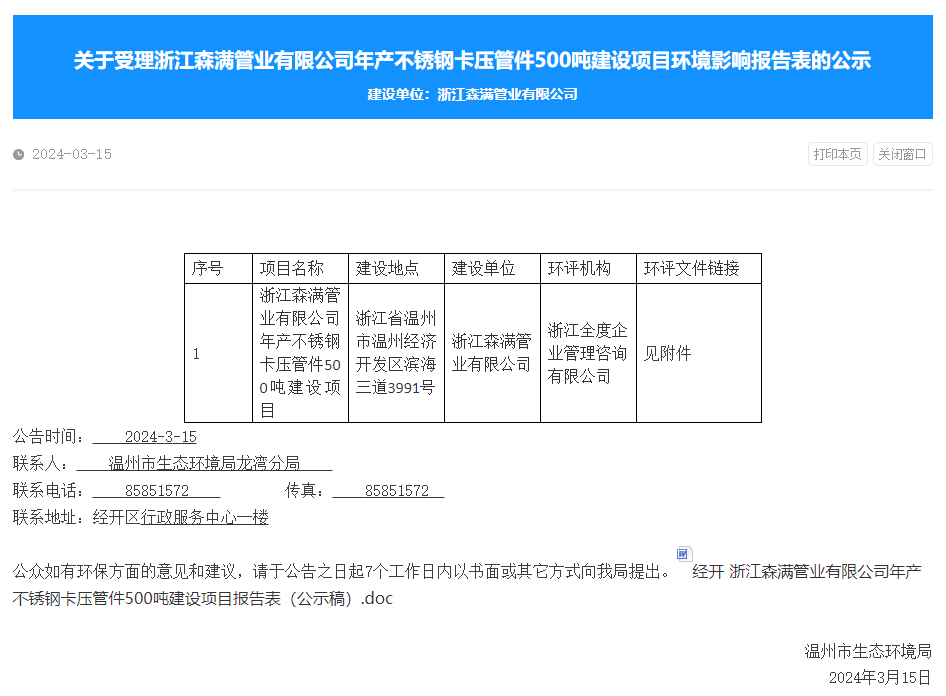Select the 项目名称 table header cell
This screenshot has width=946, height=696.
300,268
